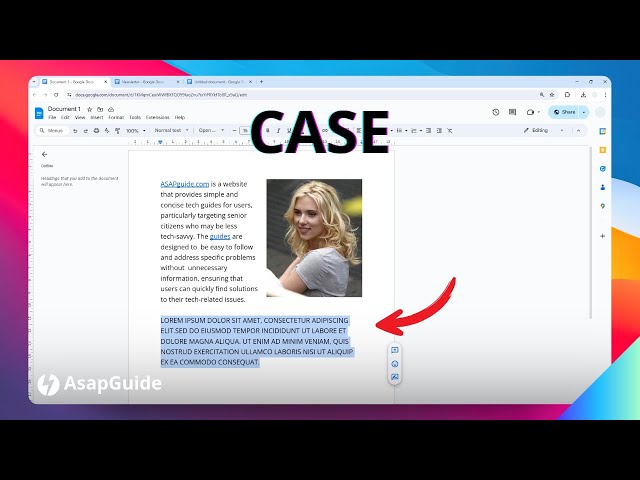Open the Help menu
Image resolution: width=640 pixels, height=480 pixels.
(180, 118)
